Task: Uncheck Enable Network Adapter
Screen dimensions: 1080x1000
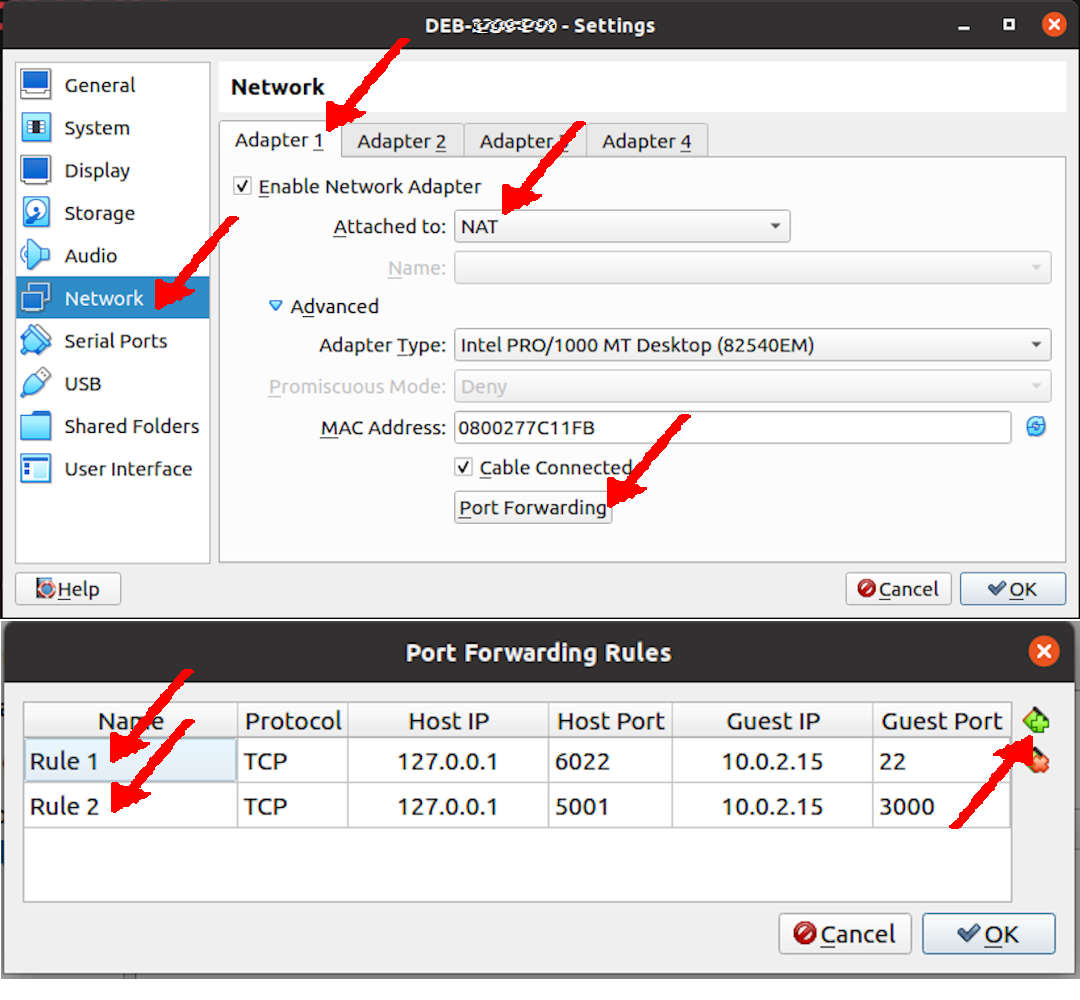Action: (242, 186)
